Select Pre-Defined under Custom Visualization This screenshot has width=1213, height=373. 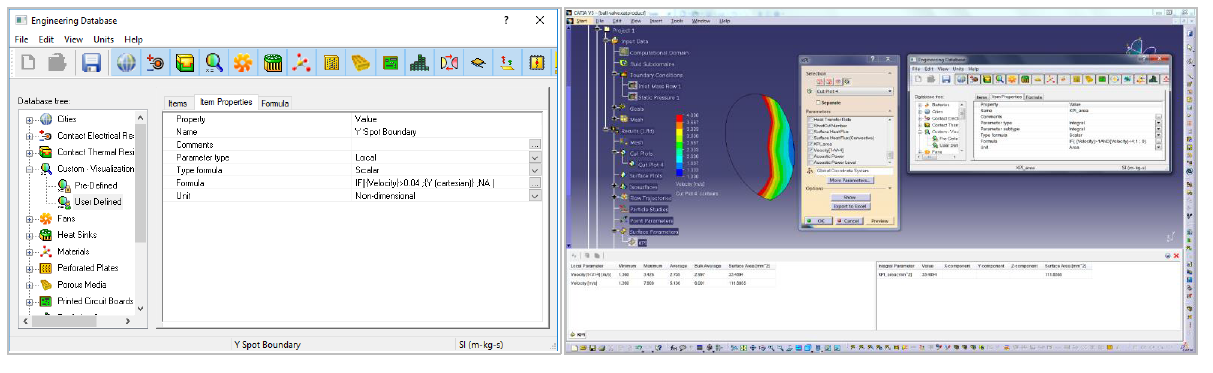pos(97,185)
